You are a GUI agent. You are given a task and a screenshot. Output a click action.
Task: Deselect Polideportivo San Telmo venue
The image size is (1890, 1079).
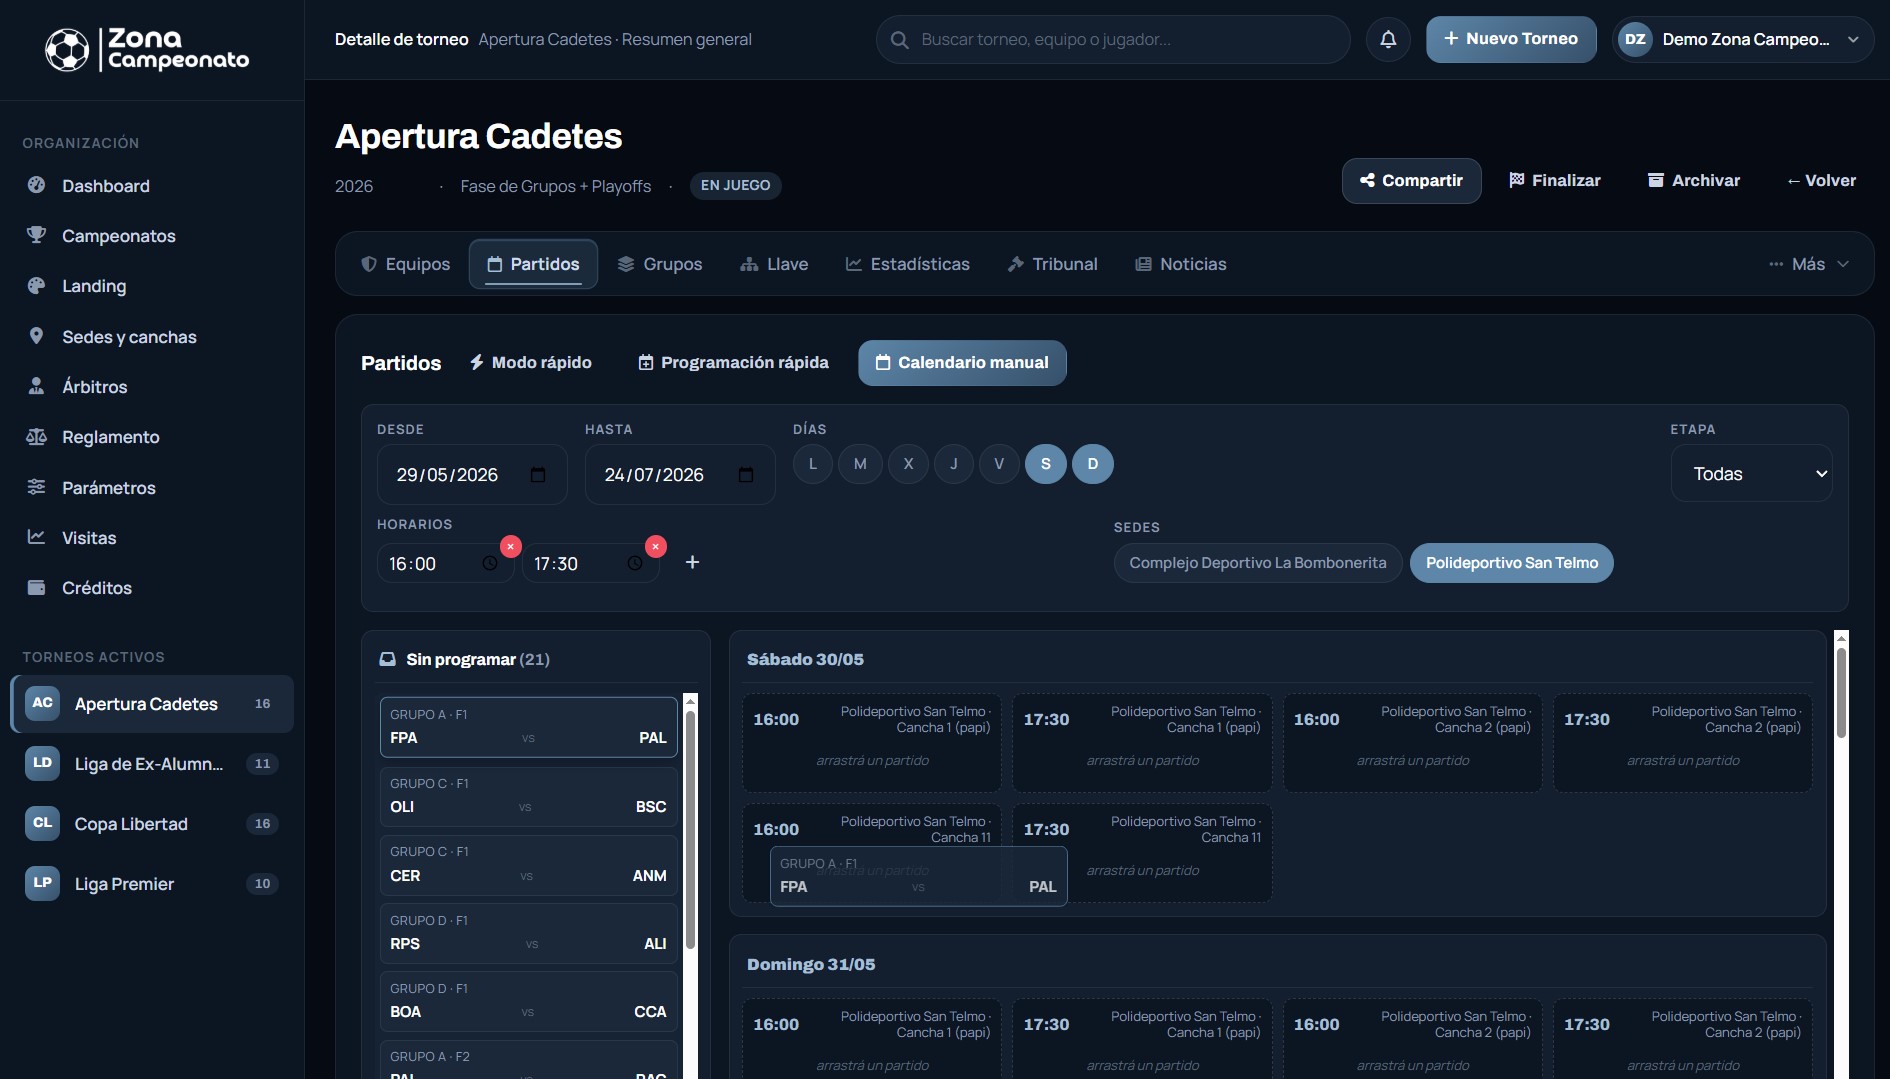point(1512,563)
